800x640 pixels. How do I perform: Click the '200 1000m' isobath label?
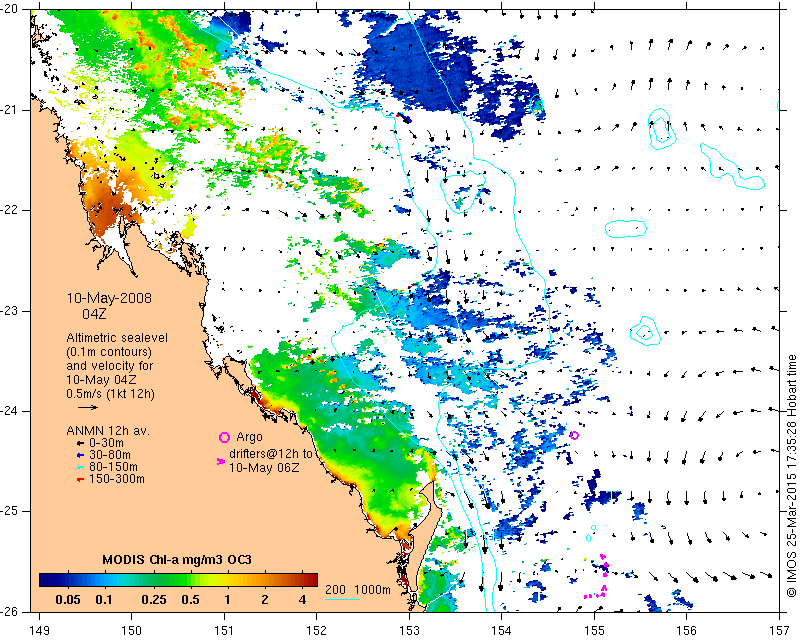click(x=358, y=589)
